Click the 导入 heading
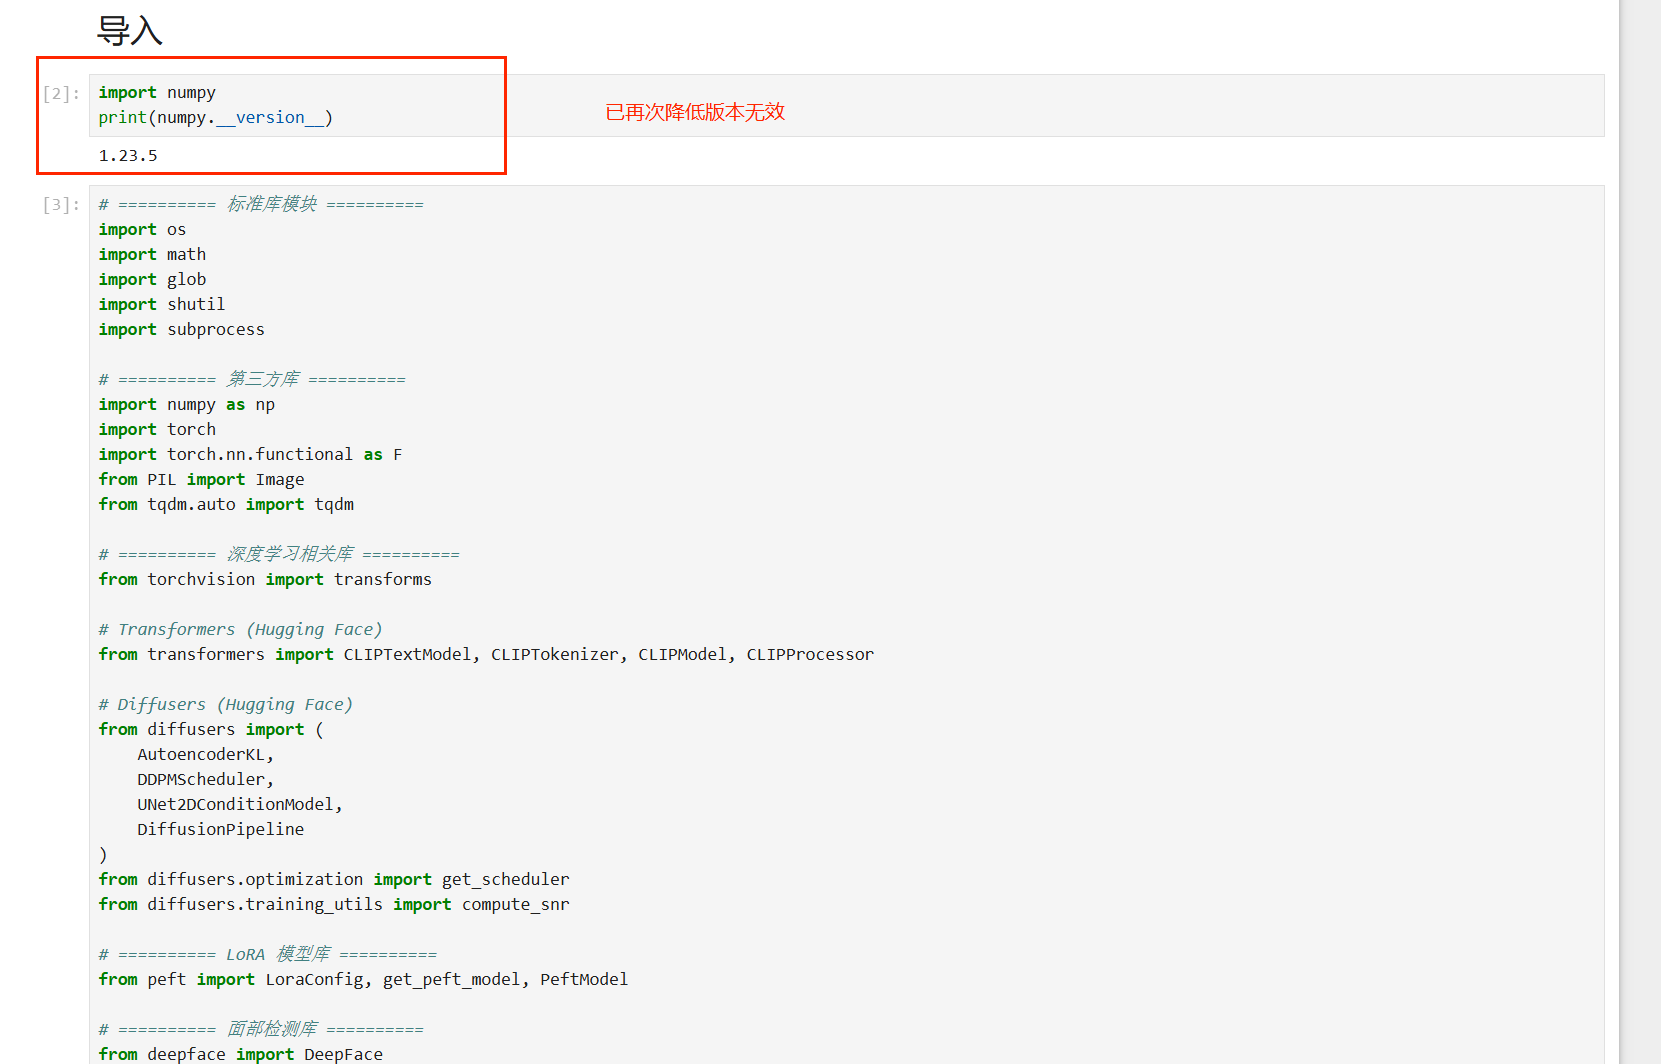The width and height of the screenshot is (1661, 1064). 129,31
